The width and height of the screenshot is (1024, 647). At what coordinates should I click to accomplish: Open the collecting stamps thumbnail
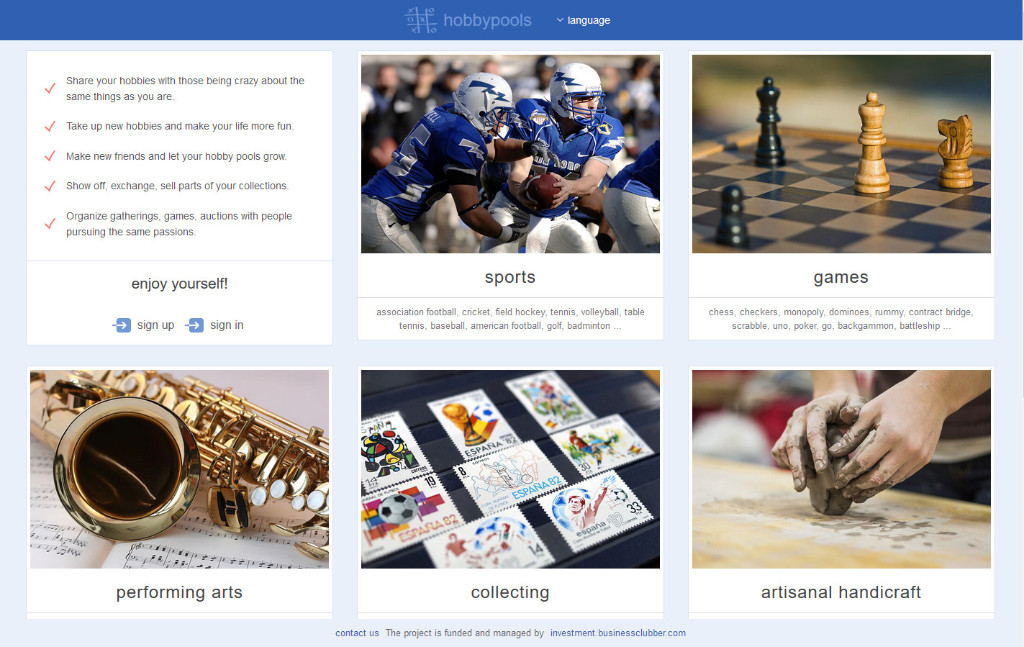[x=510, y=469]
